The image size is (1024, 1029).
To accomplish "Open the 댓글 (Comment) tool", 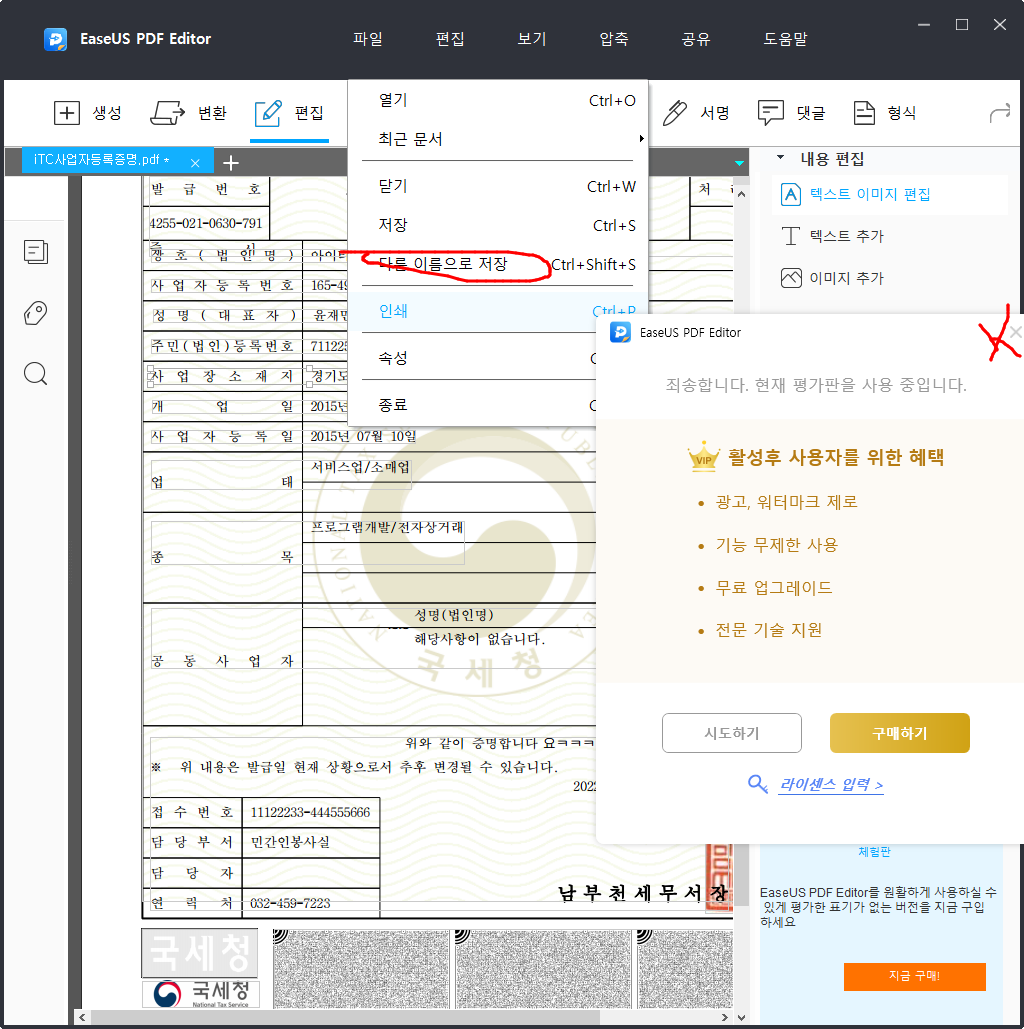I will click(x=791, y=113).
